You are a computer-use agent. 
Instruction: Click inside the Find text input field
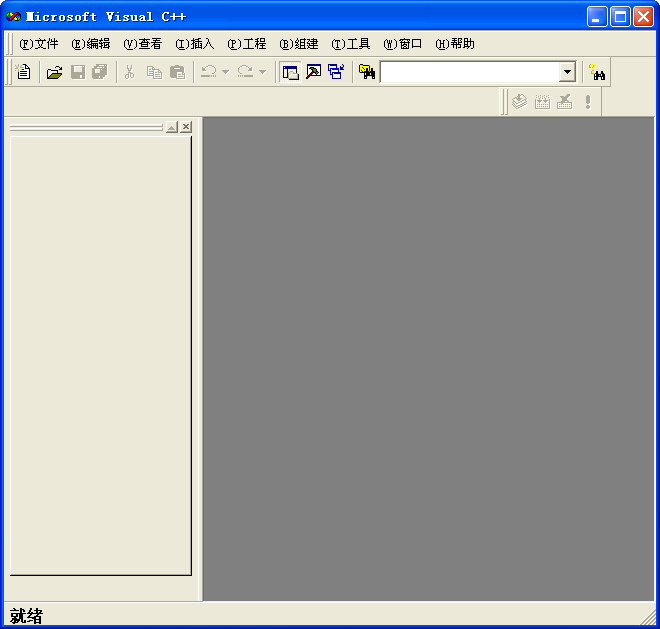468,72
